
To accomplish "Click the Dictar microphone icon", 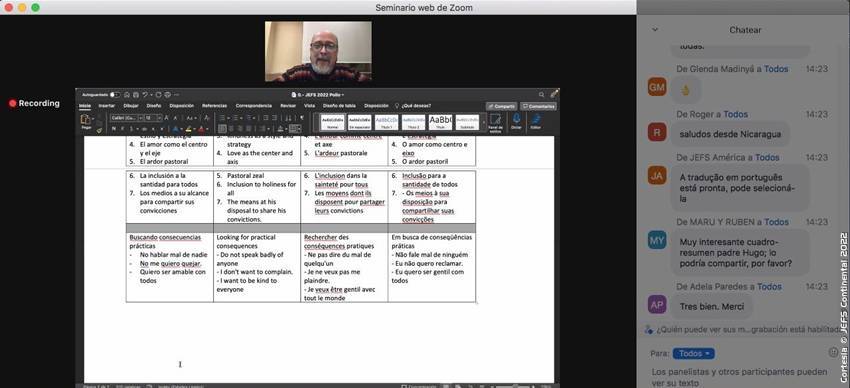I will click(x=516, y=121).
